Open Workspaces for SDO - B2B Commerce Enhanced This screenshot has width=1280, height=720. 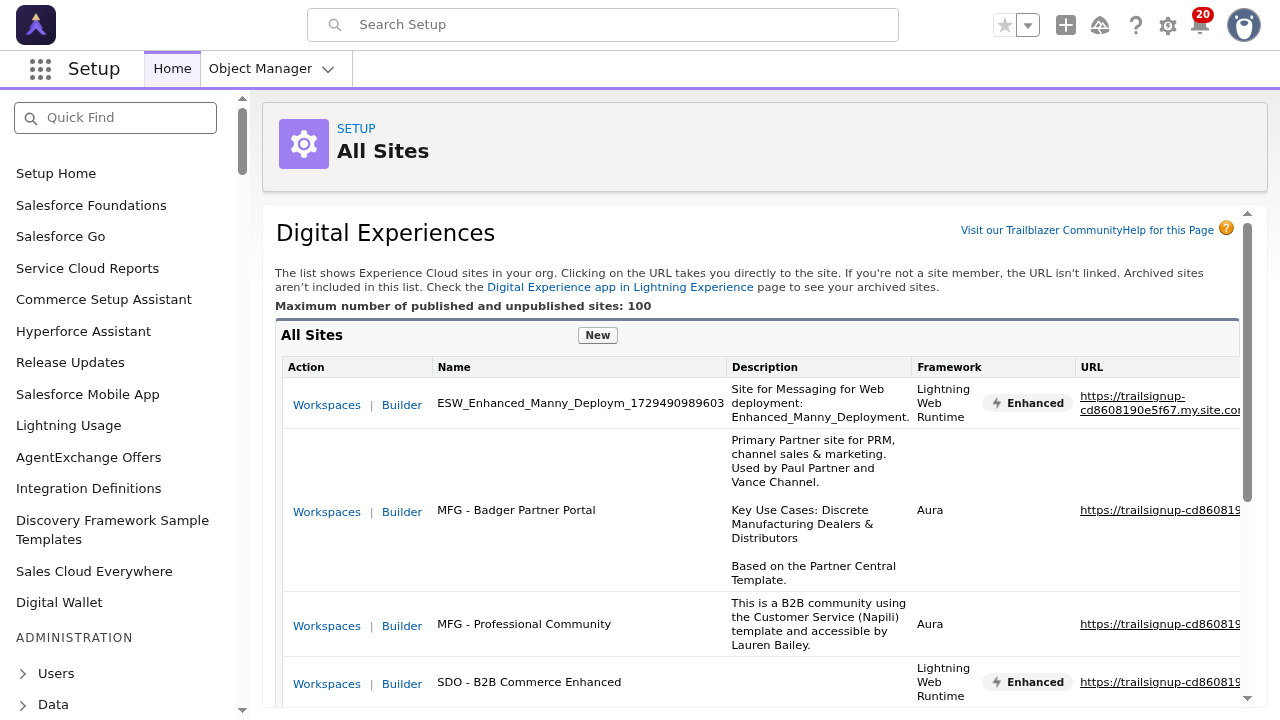point(326,684)
